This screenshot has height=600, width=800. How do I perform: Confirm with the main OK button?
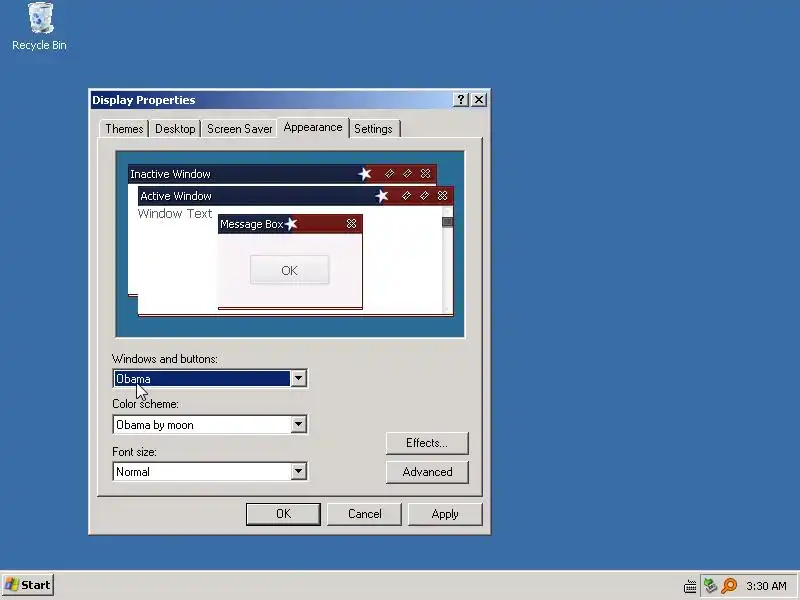point(283,514)
